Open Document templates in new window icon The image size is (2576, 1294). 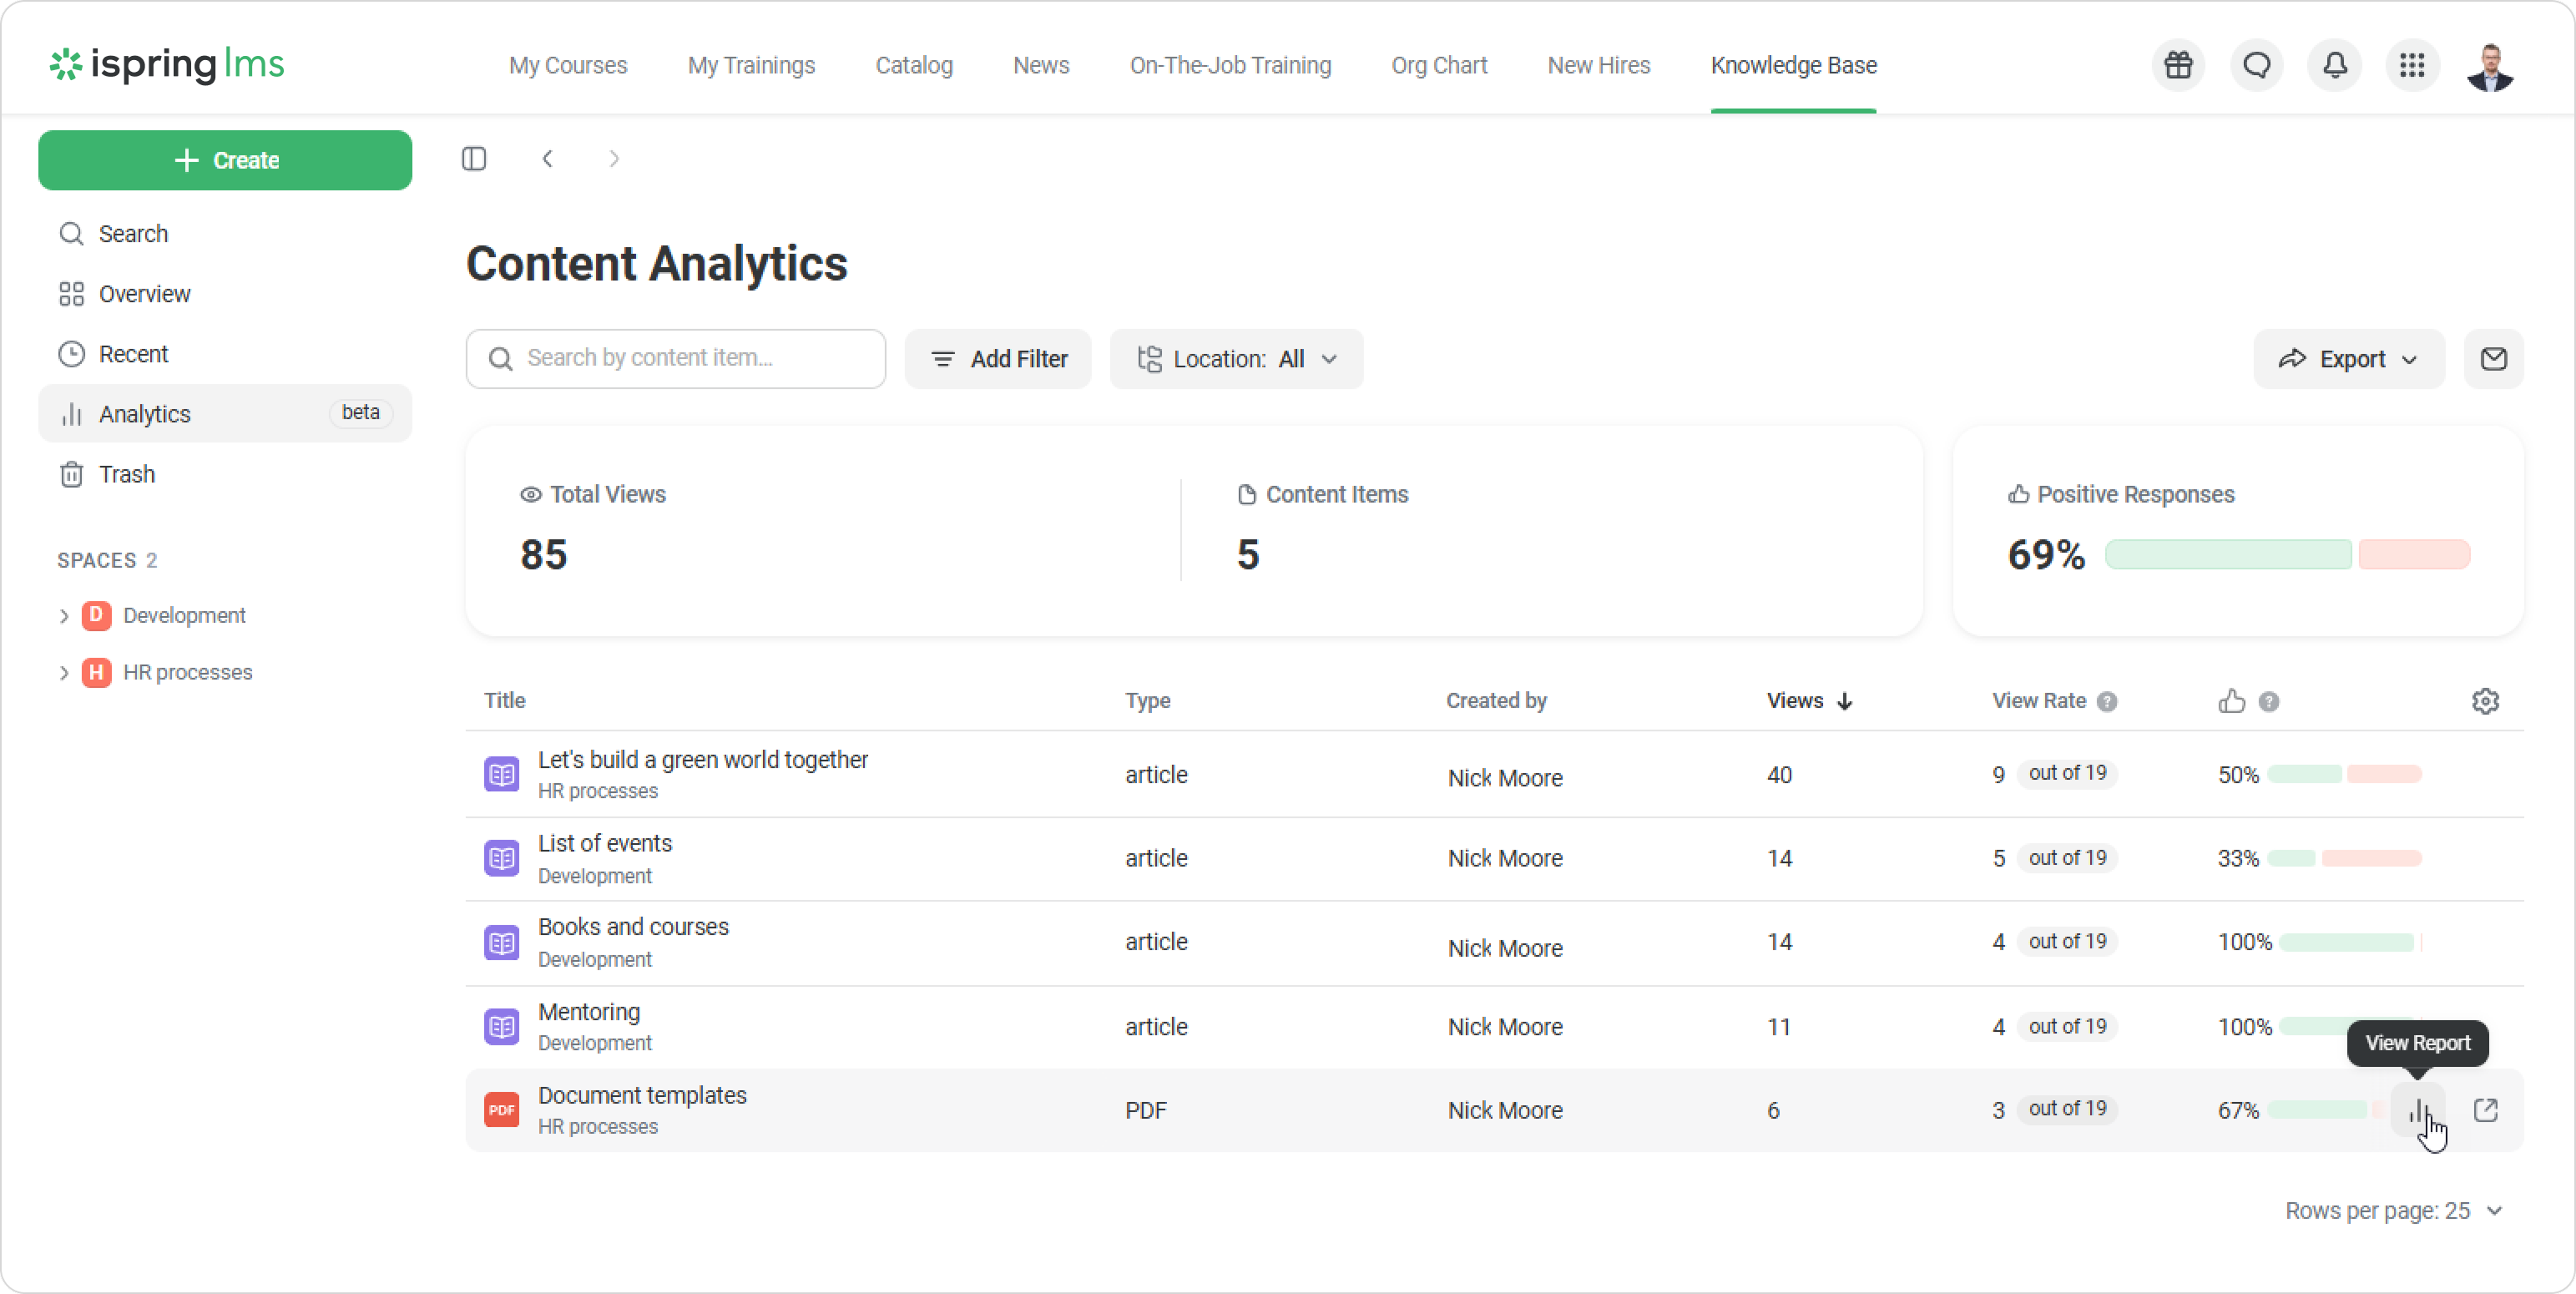(2485, 1110)
